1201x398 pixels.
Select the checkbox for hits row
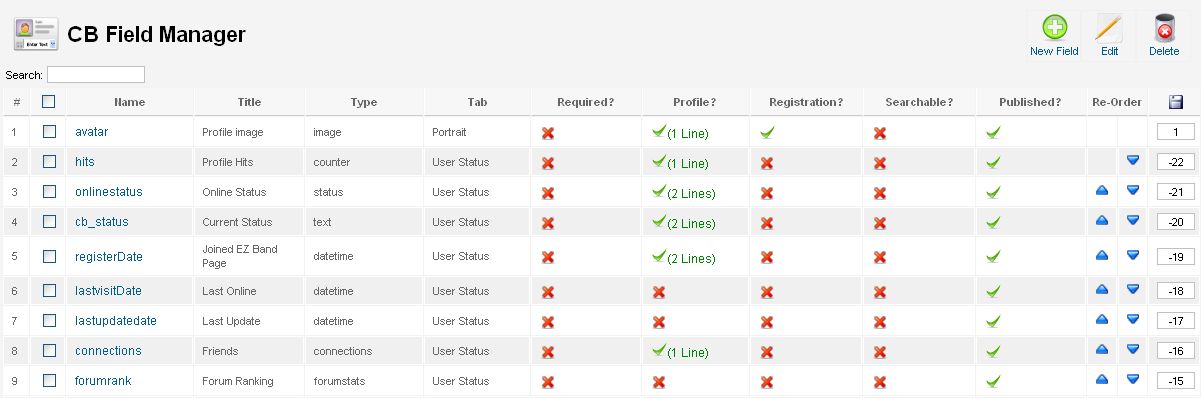(x=49, y=161)
